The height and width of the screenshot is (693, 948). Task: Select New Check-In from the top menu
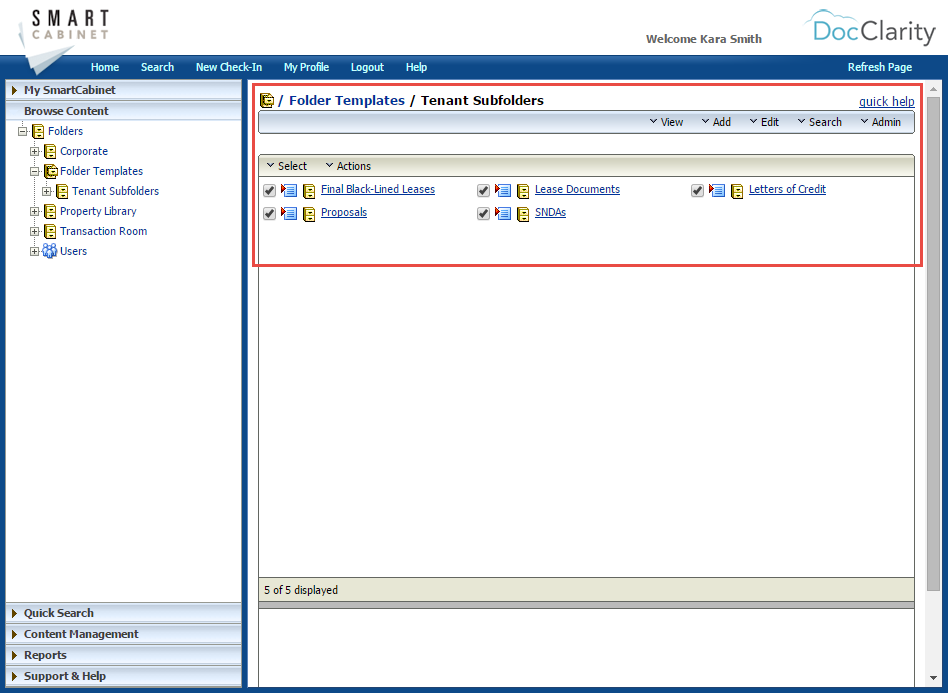pos(229,67)
